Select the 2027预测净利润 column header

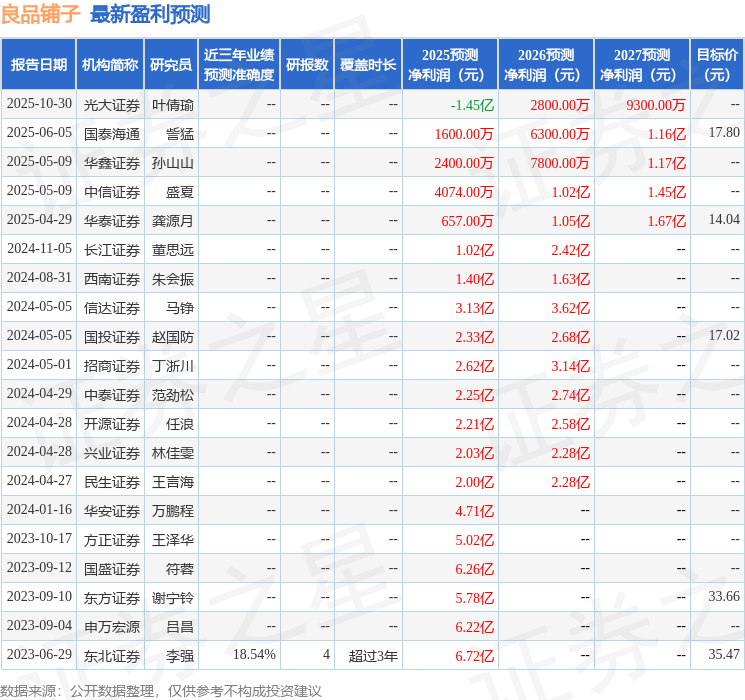point(642,64)
